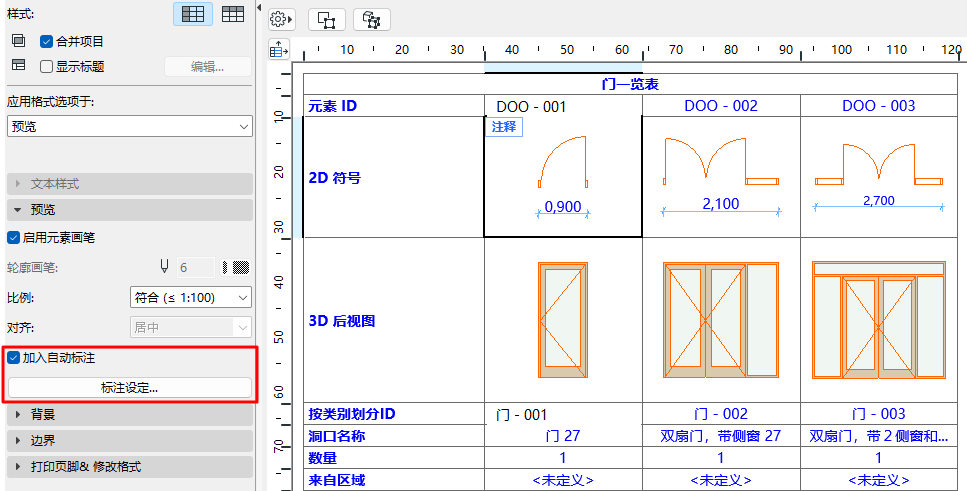Click the 门 - 003 category ID cell
Viewport: 967px width, 491px height.
(879, 413)
